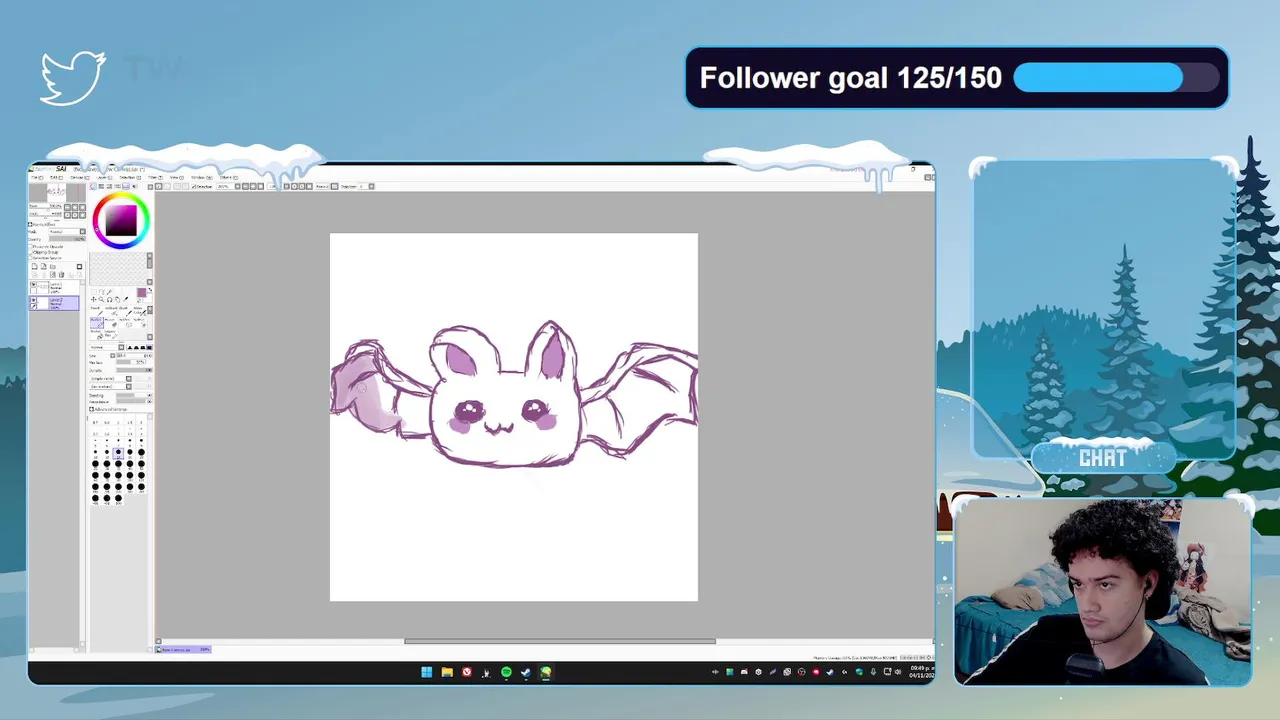Screen dimensions: 1280x720
Task: Expand the Advanced Settings section
Action: click(91, 409)
